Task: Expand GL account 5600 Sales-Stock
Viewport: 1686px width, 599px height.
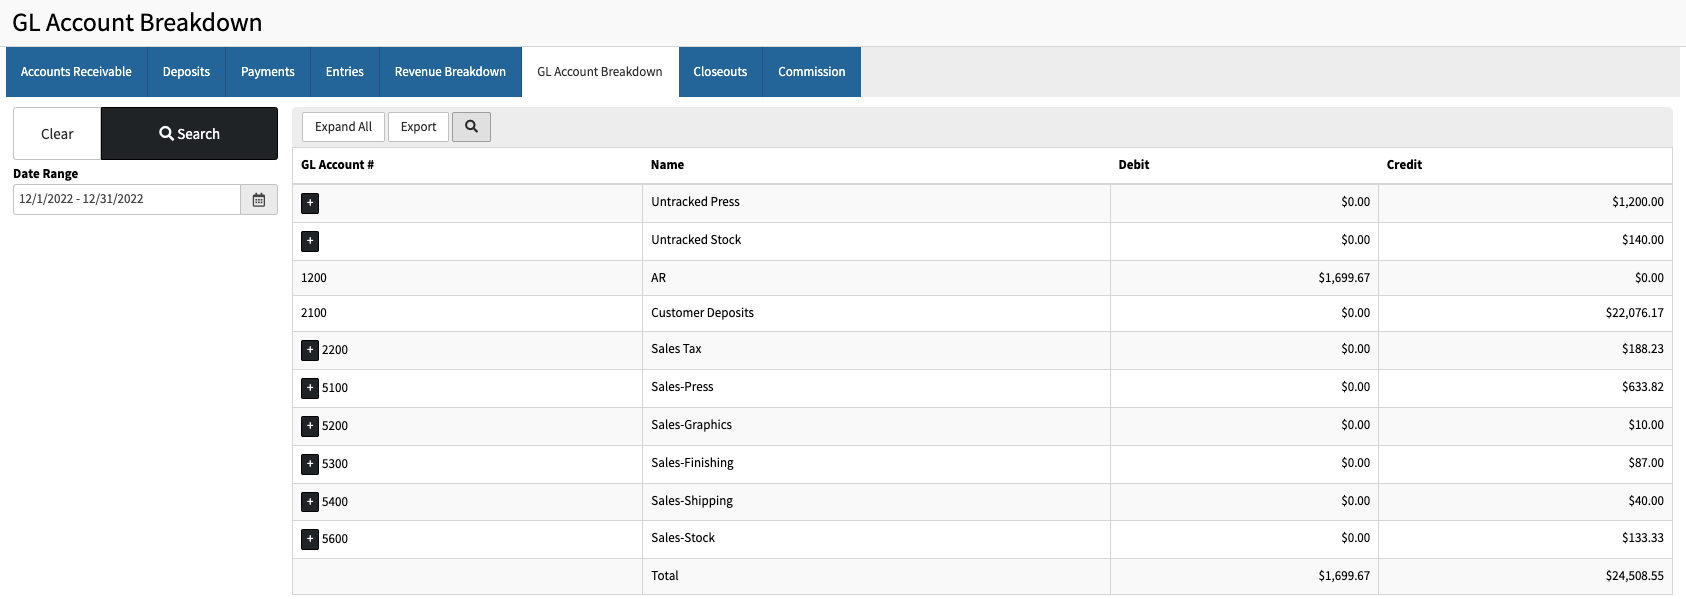Action: (x=310, y=539)
